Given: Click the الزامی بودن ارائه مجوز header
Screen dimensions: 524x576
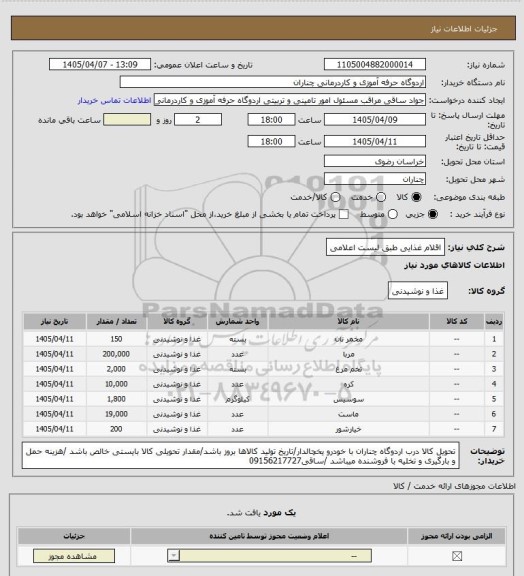Looking at the screenshot, I should (x=456, y=536).
